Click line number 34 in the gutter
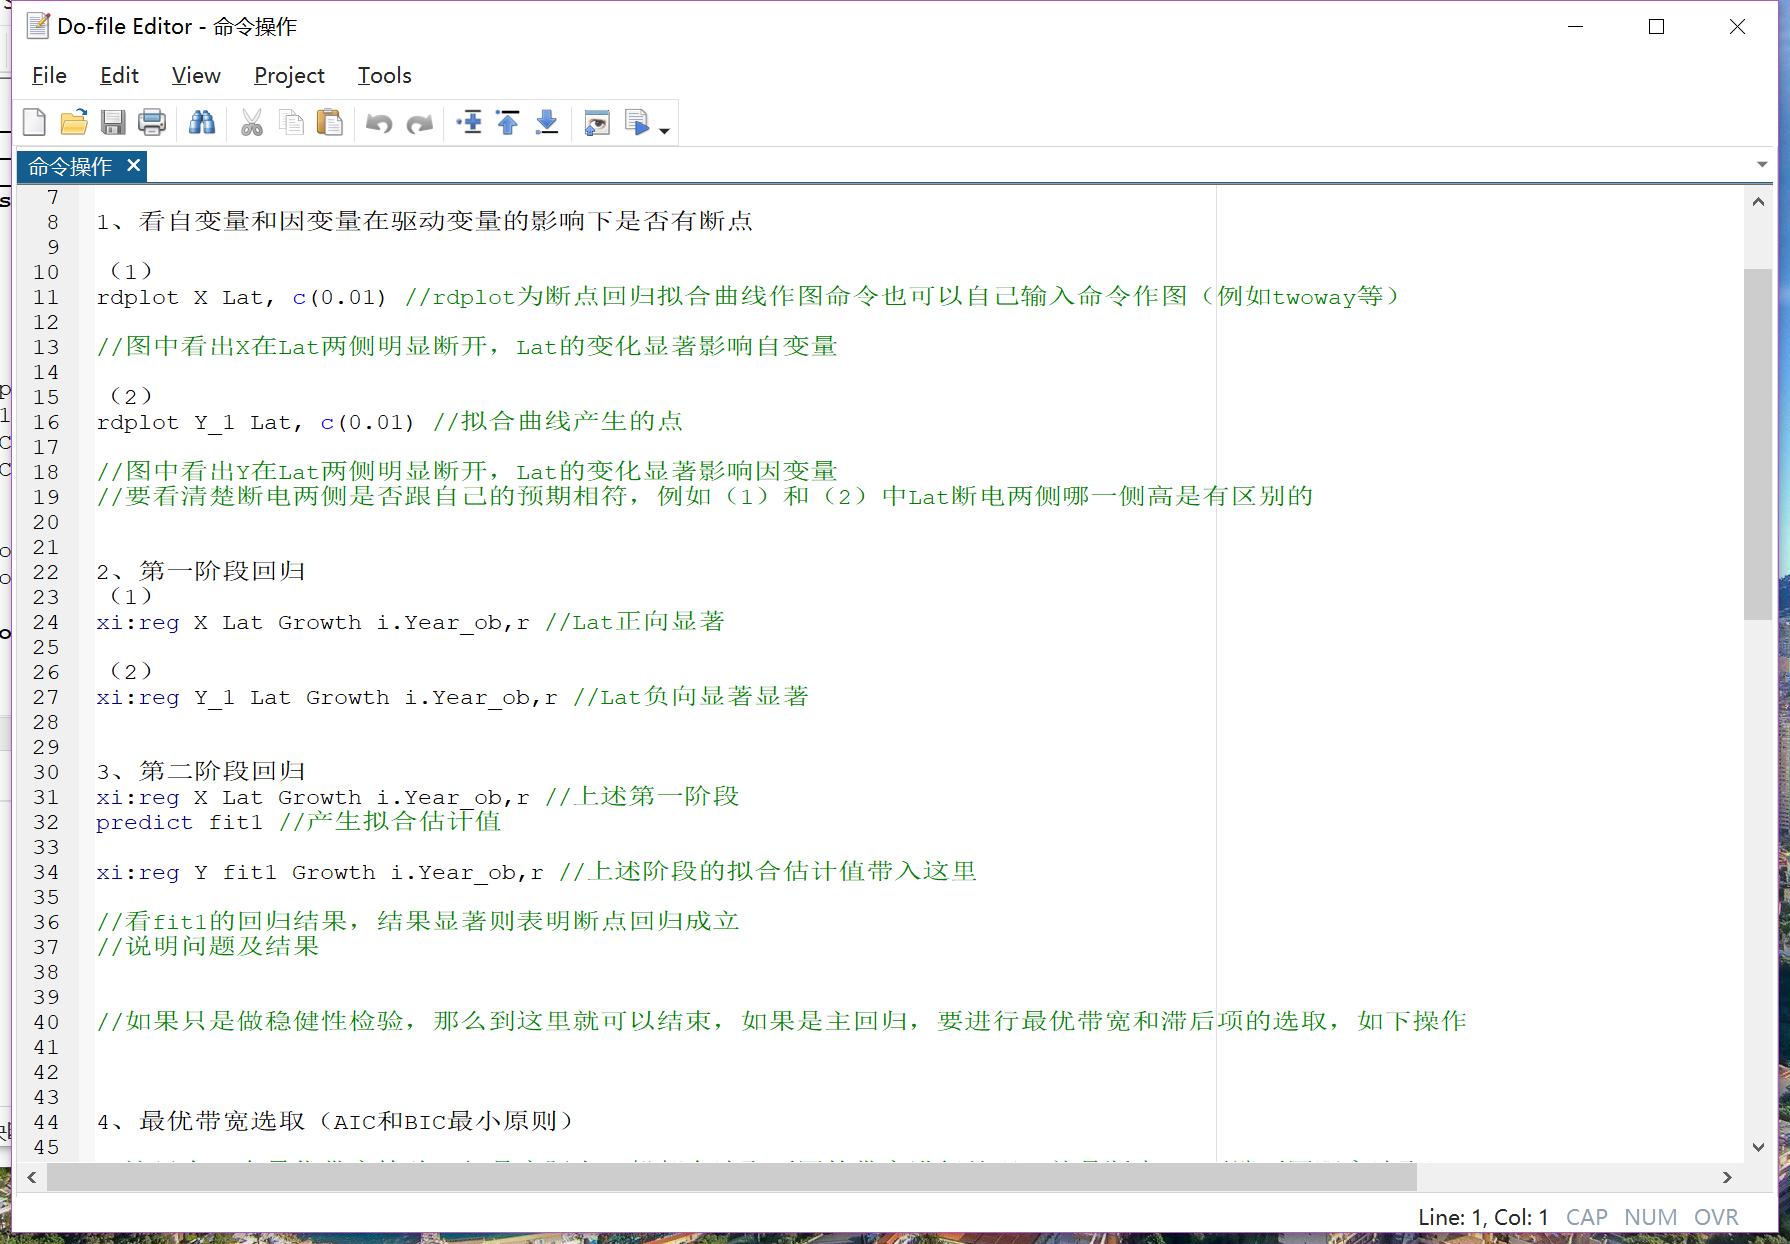The width and height of the screenshot is (1790, 1244). click(x=46, y=872)
